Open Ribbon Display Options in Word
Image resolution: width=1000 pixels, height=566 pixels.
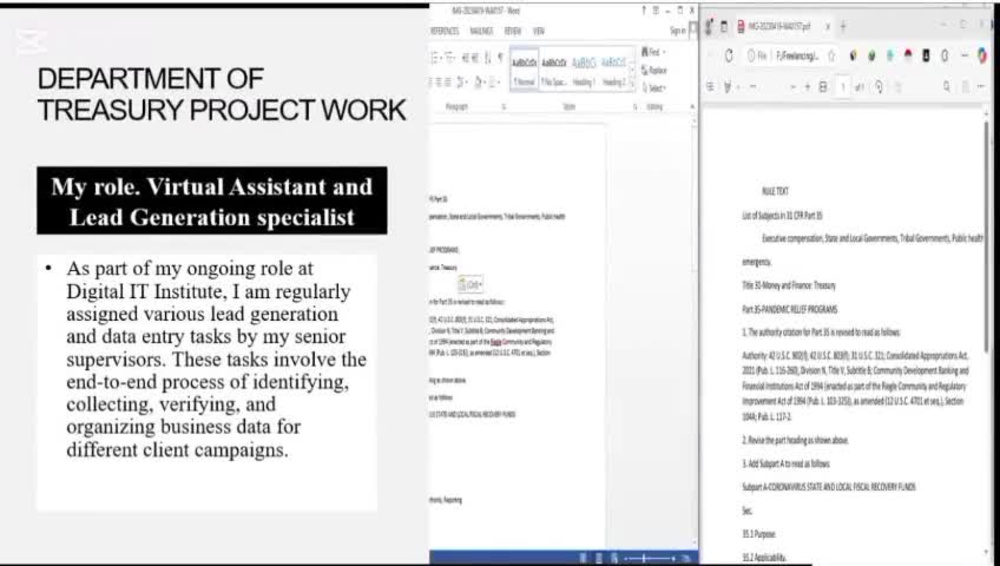[x=656, y=10]
